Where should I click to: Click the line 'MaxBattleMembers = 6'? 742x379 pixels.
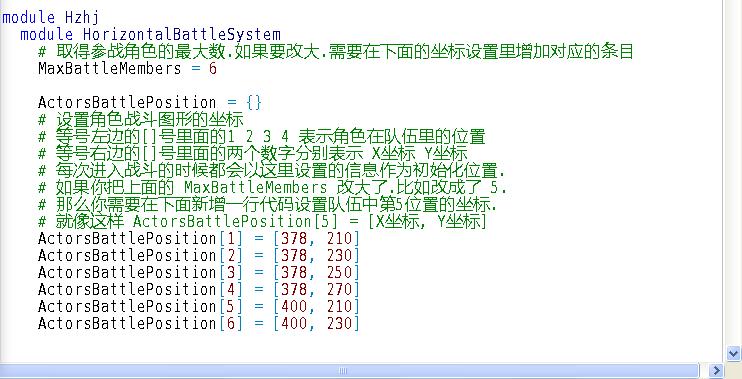pyautogui.click(x=127, y=69)
